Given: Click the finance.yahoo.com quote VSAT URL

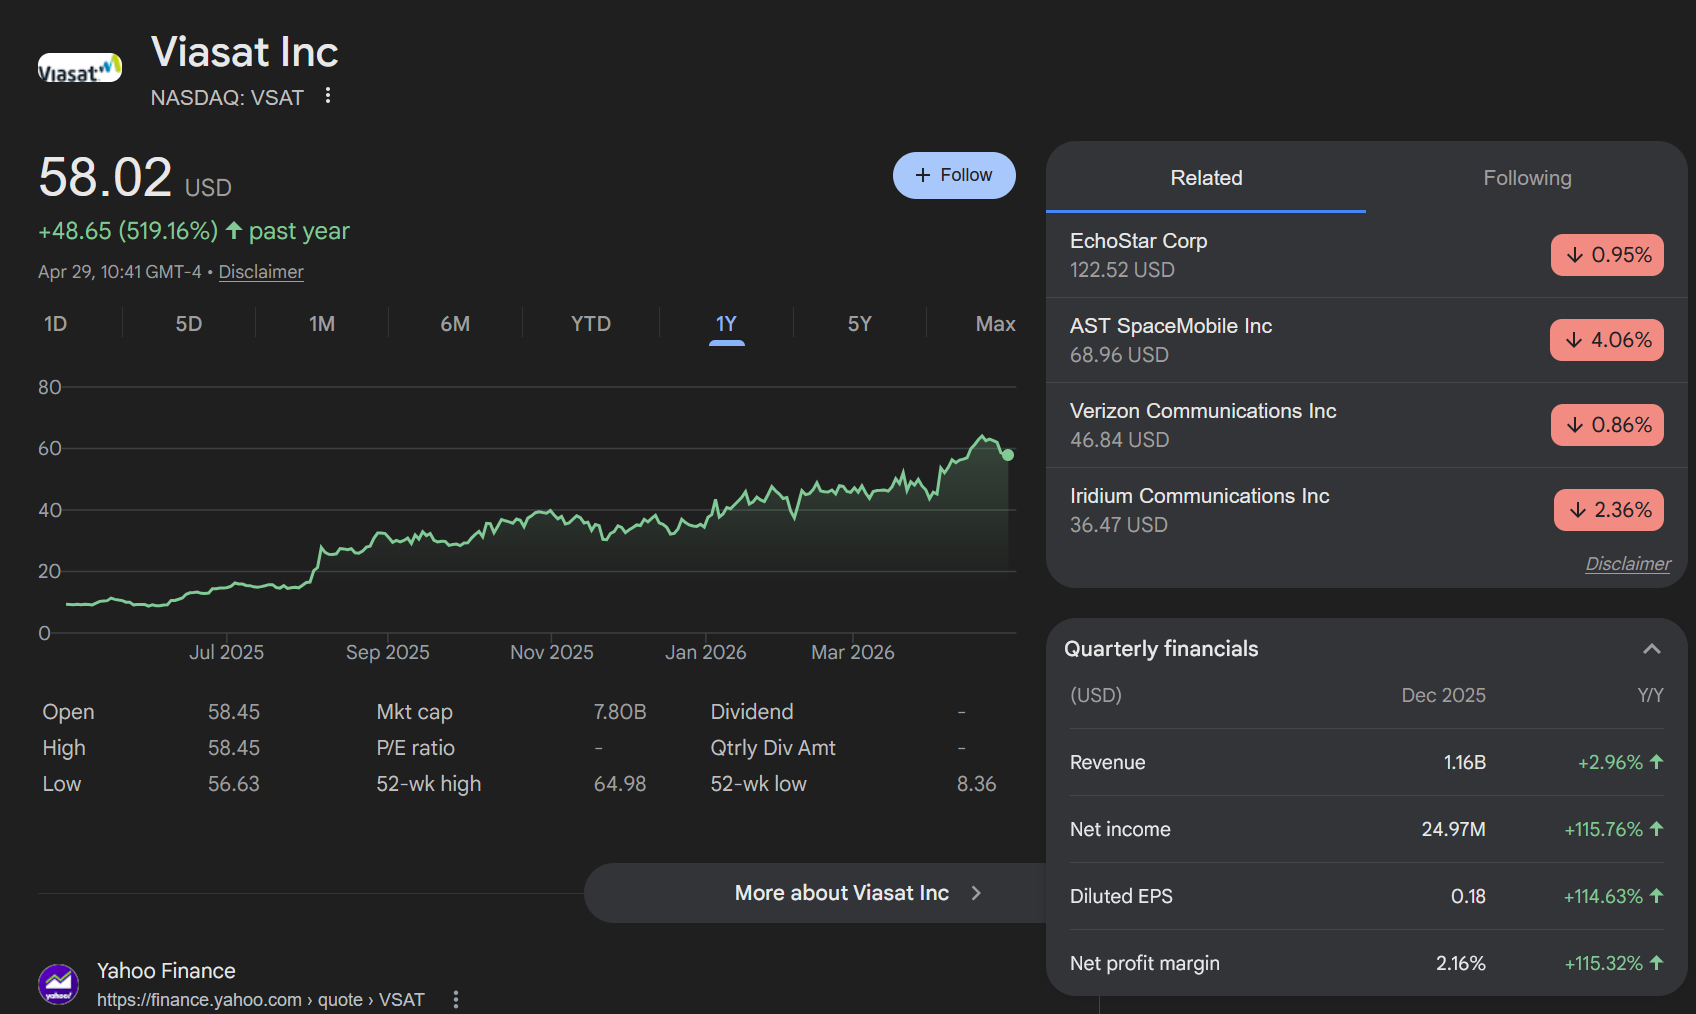Looking at the screenshot, I should pos(261,1000).
